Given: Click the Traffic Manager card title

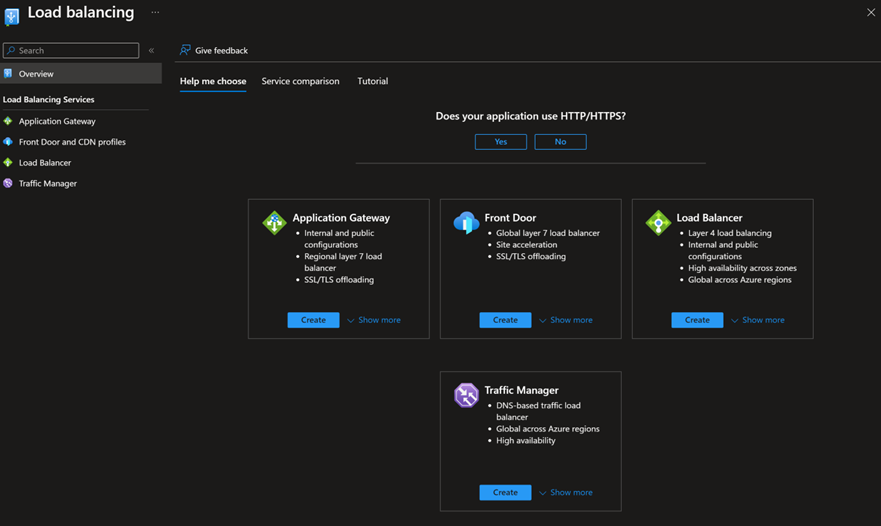Looking at the screenshot, I should point(521,390).
